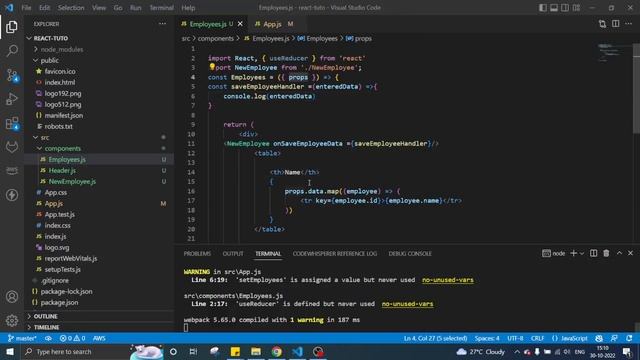Open the Terminal menu
The image size is (640, 360).
click(x=161, y=8)
